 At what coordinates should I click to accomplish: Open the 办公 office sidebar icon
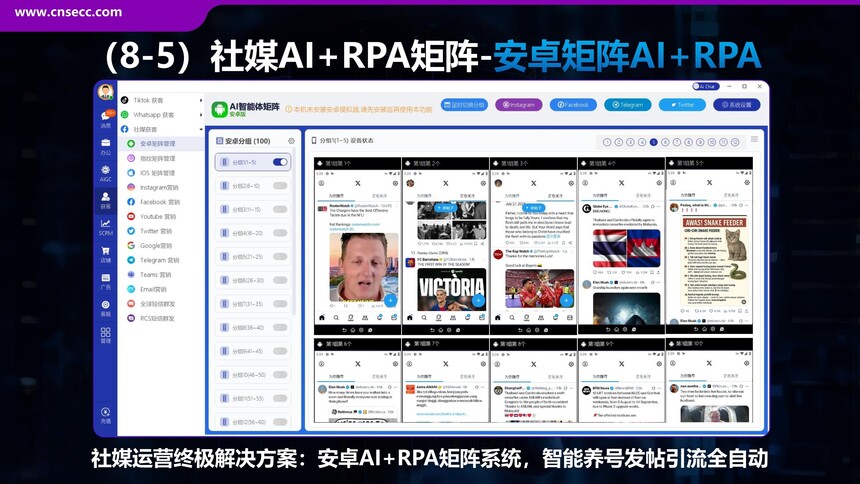coord(105,146)
